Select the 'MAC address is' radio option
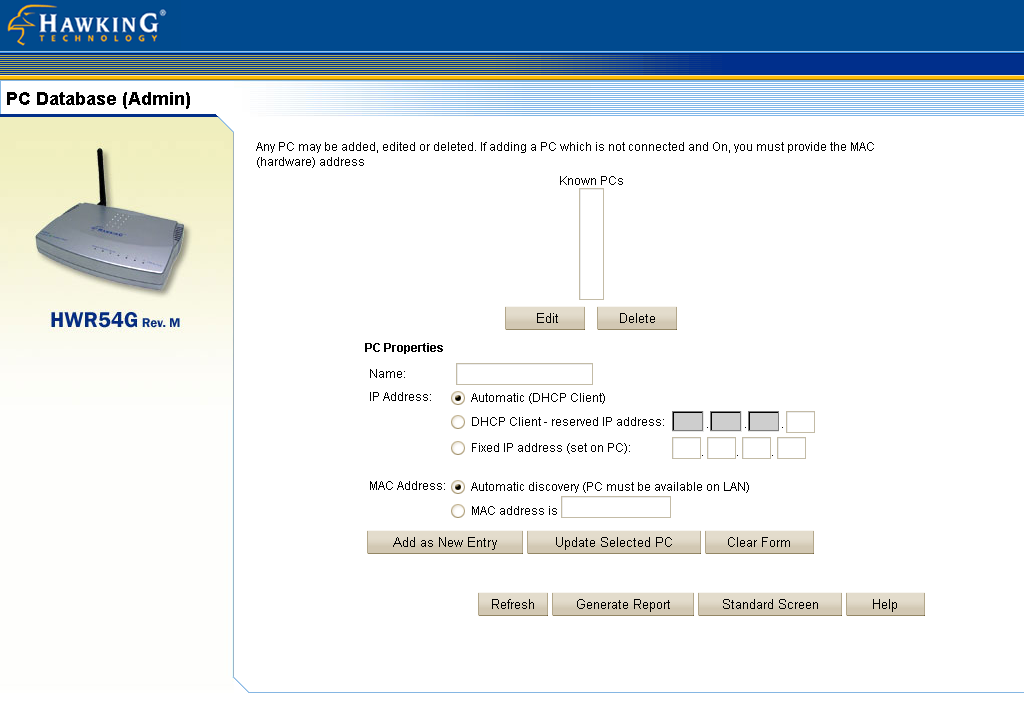This screenshot has width=1024, height=710. pyautogui.click(x=458, y=511)
